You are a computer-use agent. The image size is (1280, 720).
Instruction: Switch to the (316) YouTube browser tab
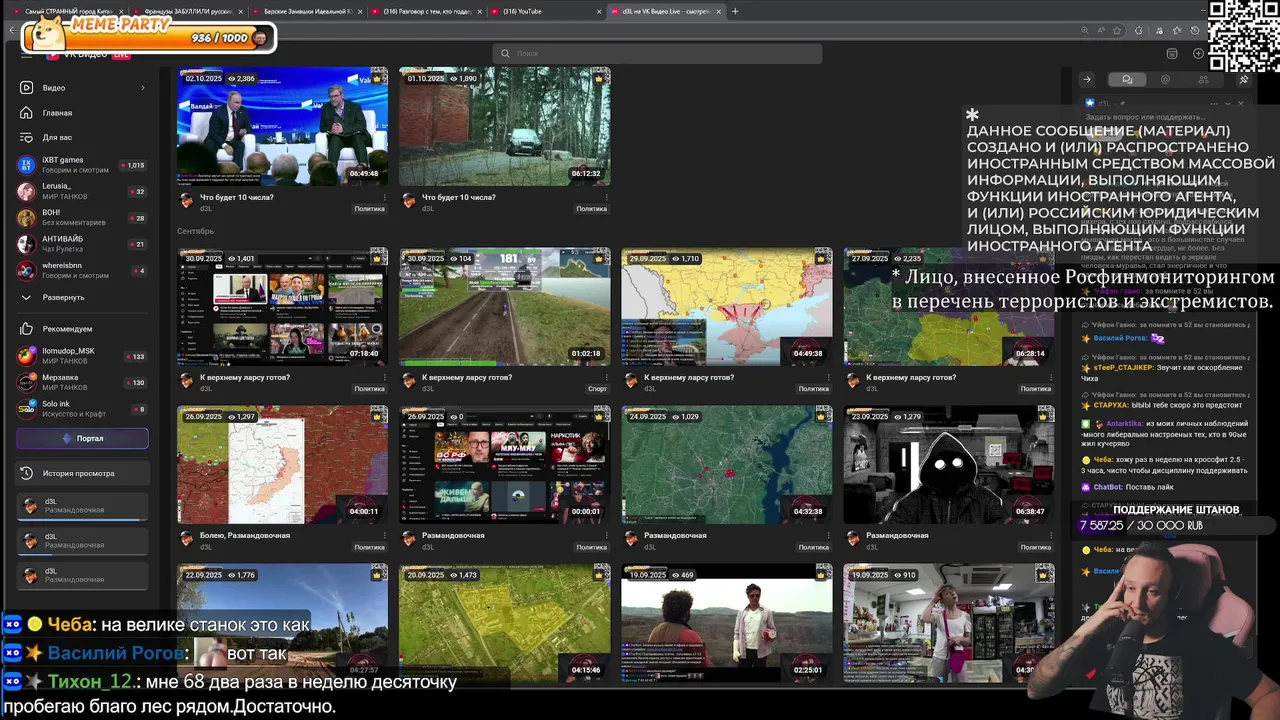tap(545, 12)
